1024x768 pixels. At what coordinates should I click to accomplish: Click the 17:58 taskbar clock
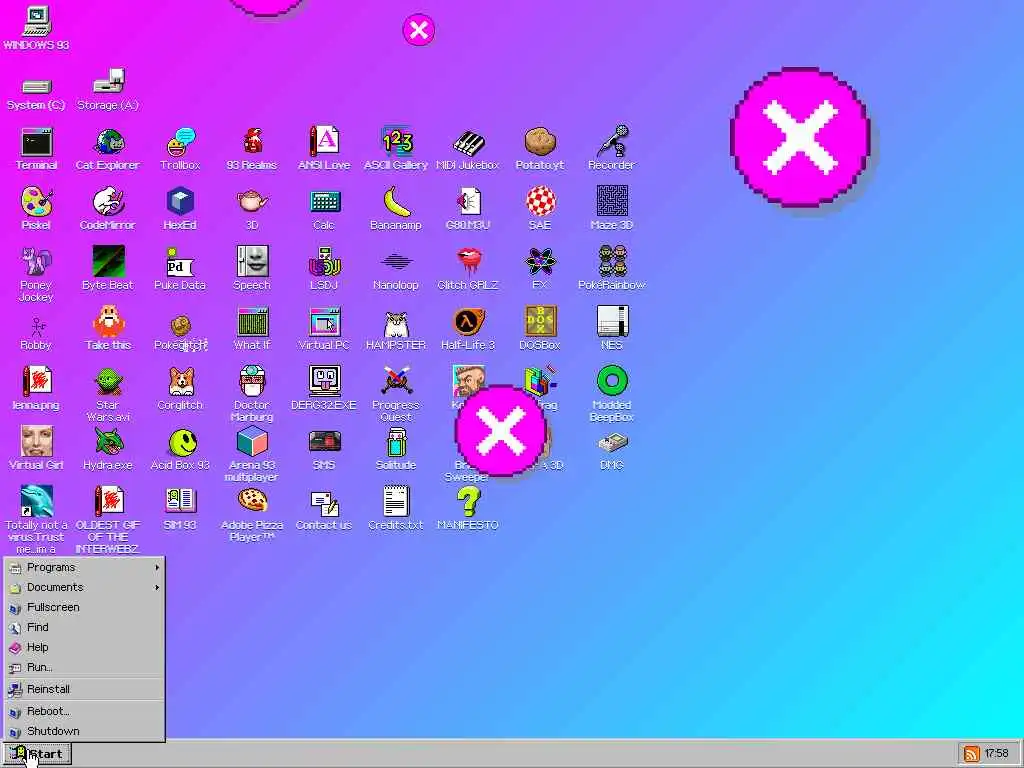click(x=997, y=754)
